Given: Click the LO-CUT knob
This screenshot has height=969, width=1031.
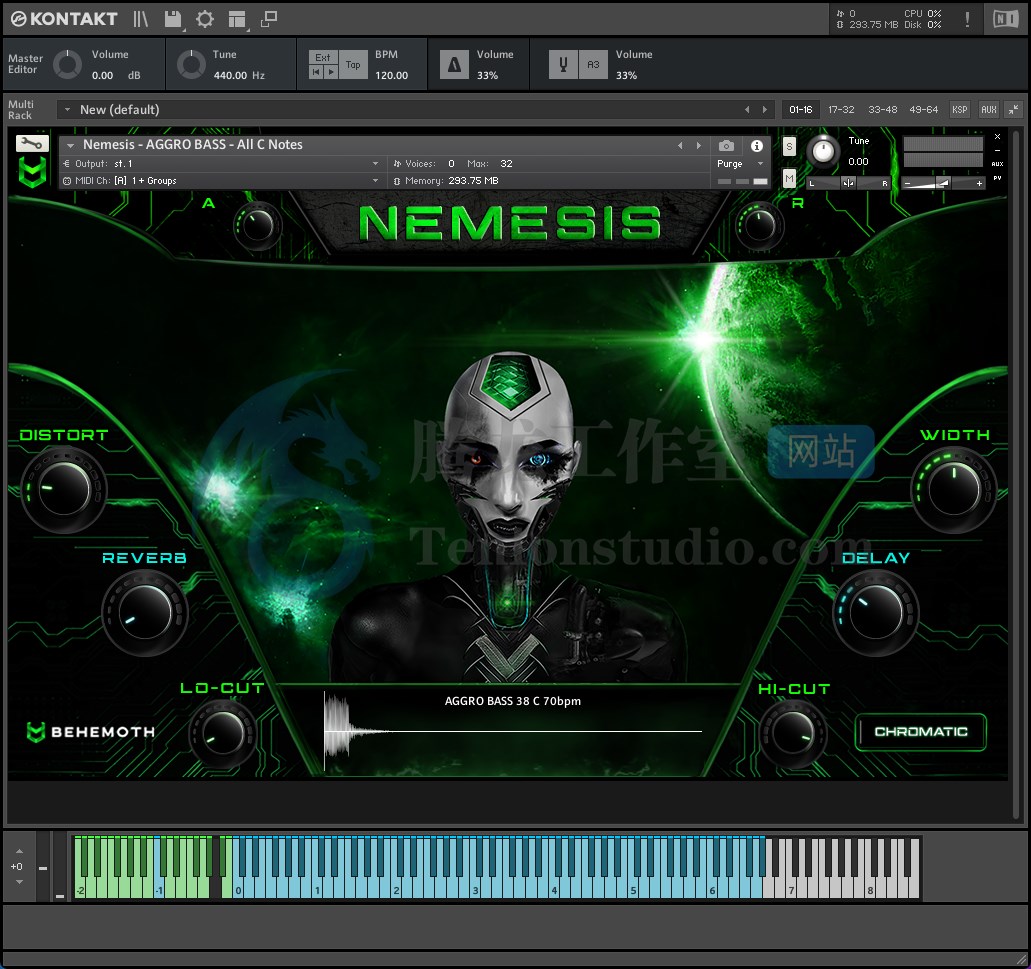Looking at the screenshot, I should click(223, 732).
